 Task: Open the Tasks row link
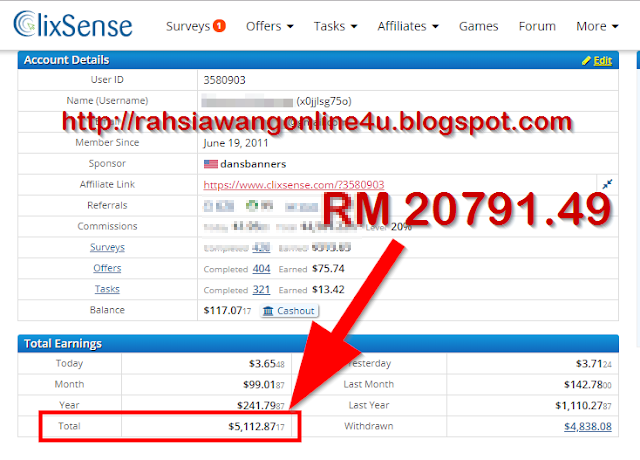[107, 289]
